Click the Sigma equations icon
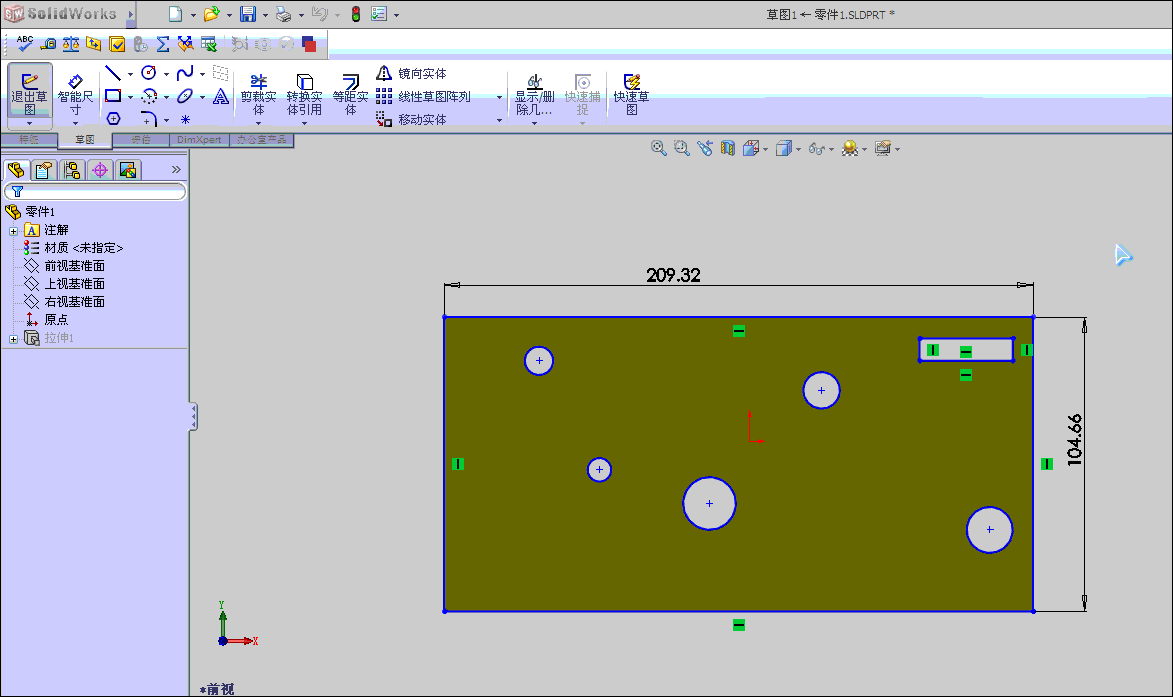 [x=163, y=44]
